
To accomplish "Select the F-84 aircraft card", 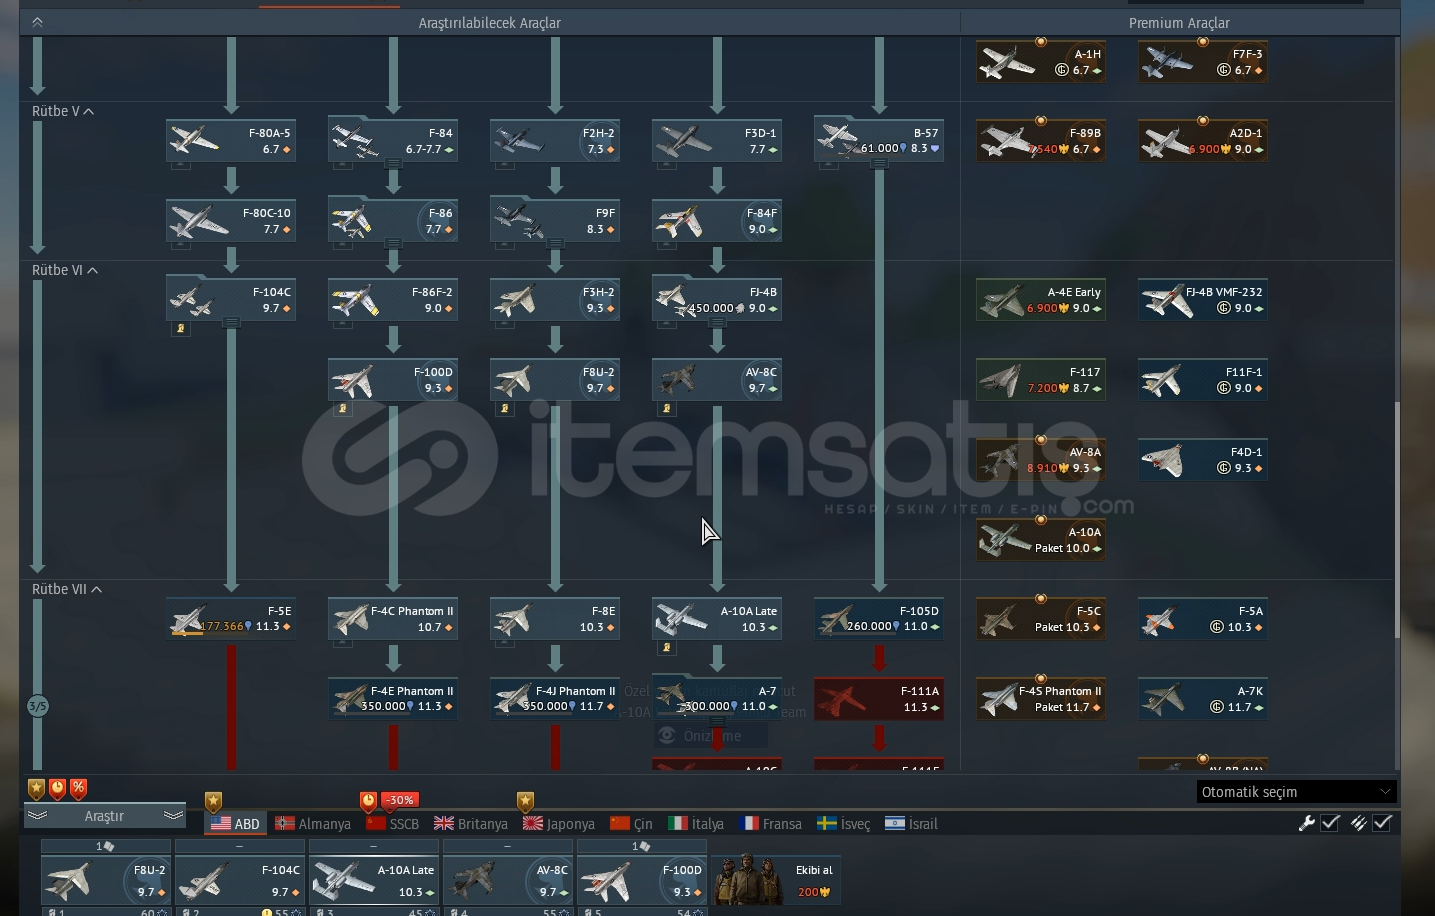I will [x=393, y=141].
